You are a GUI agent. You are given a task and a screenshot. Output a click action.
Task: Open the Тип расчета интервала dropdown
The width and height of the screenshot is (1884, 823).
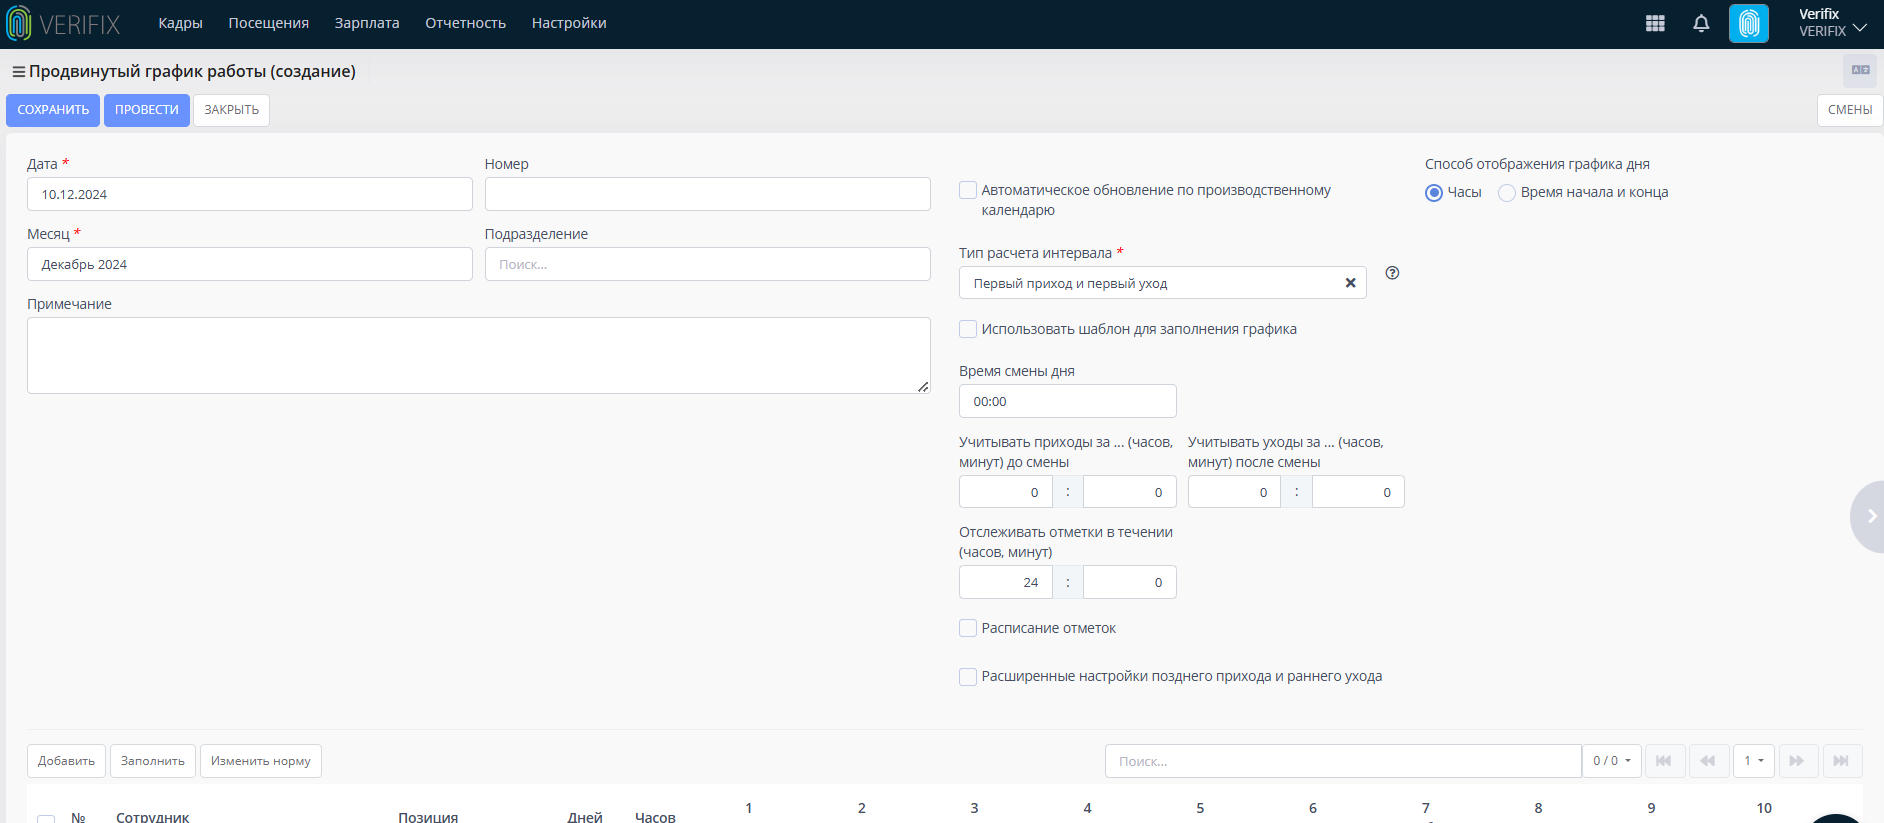point(1162,283)
